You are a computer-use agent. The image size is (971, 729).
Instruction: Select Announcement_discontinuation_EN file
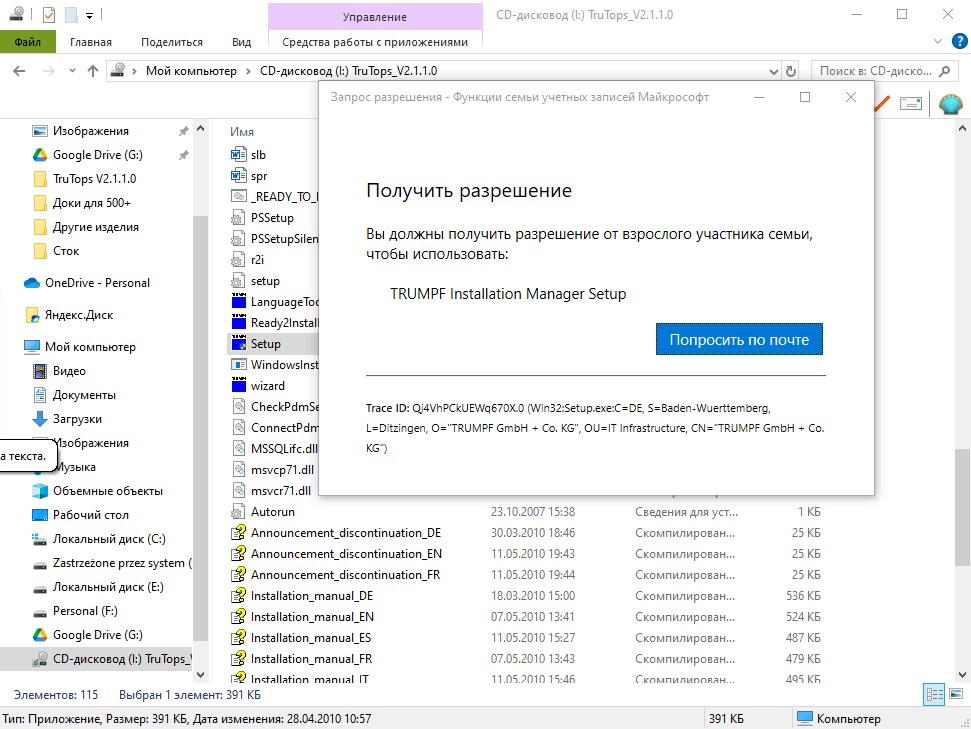click(346, 554)
